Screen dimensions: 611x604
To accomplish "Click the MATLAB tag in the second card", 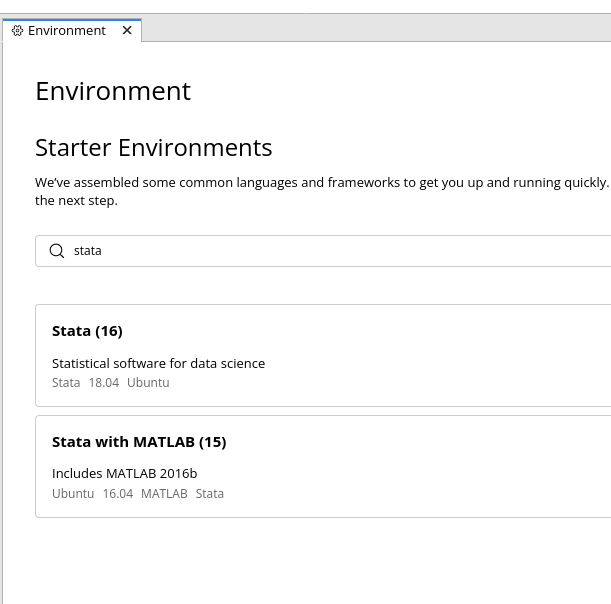I will point(164,494).
